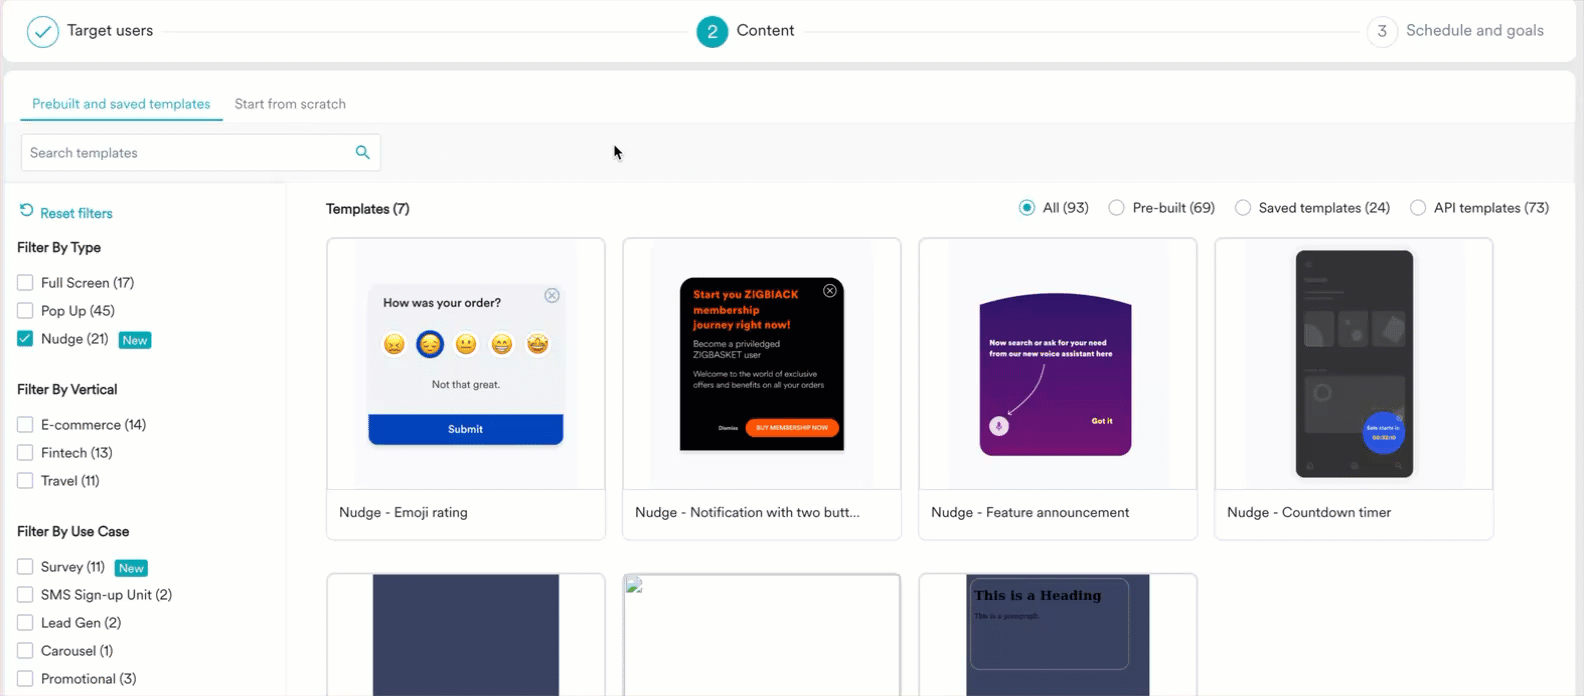Image resolution: width=1584 pixels, height=696 pixels.
Task: Choose the Nudge - Feature announcement template
Action: click(1057, 388)
